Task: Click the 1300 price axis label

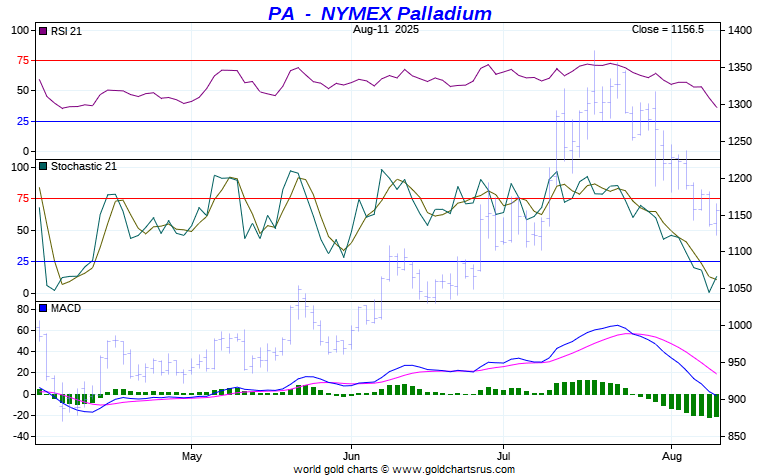Action: (740, 104)
